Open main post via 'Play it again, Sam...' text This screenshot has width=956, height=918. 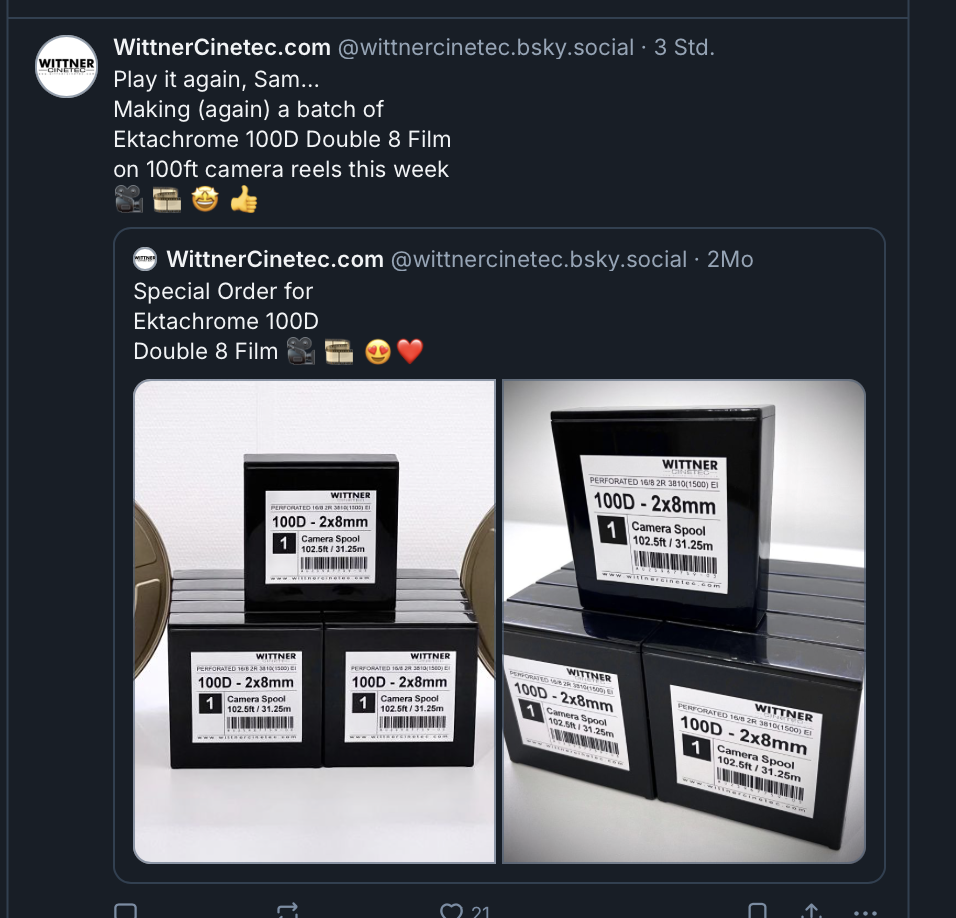pyautogui.click(x=216, y=79)
